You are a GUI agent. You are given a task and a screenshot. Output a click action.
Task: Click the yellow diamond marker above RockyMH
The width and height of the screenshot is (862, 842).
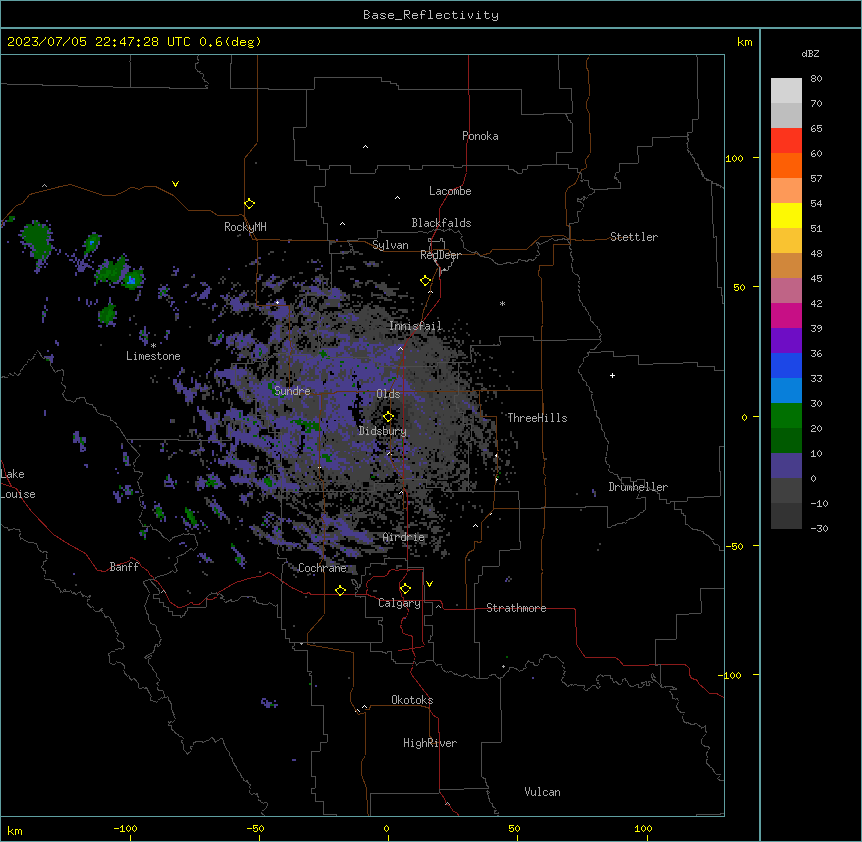pyautogui.click(x=249, y=204)
